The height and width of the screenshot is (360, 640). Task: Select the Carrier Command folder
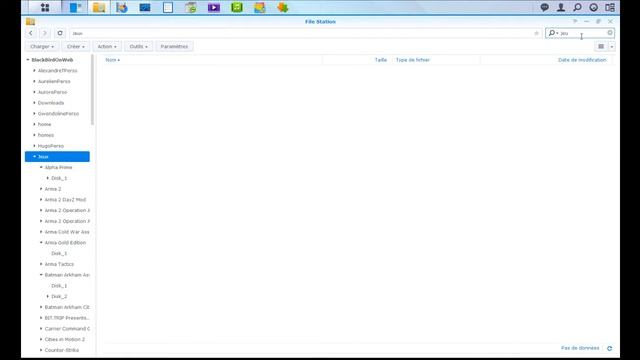(67, 329)
